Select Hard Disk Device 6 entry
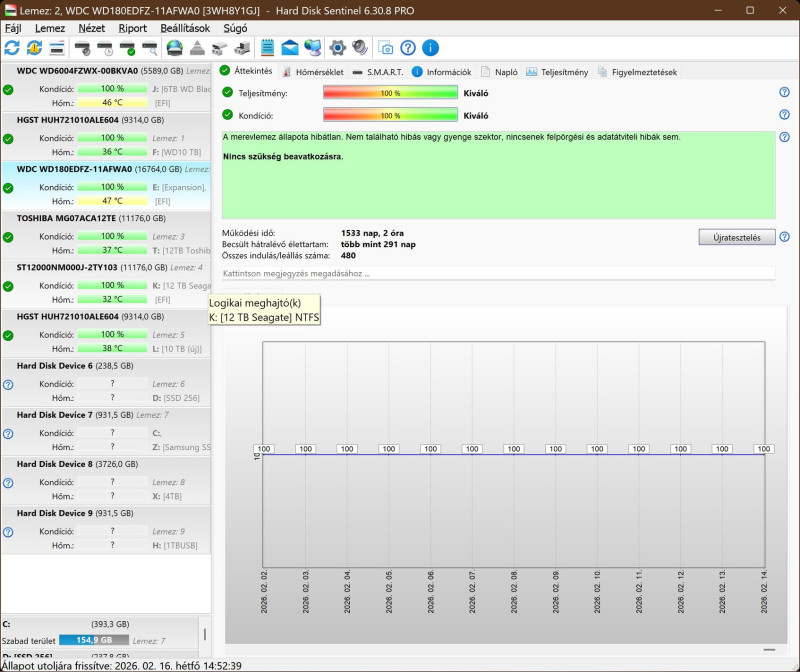The width and height of the screenshot is (800, 672). pos(106,382)
